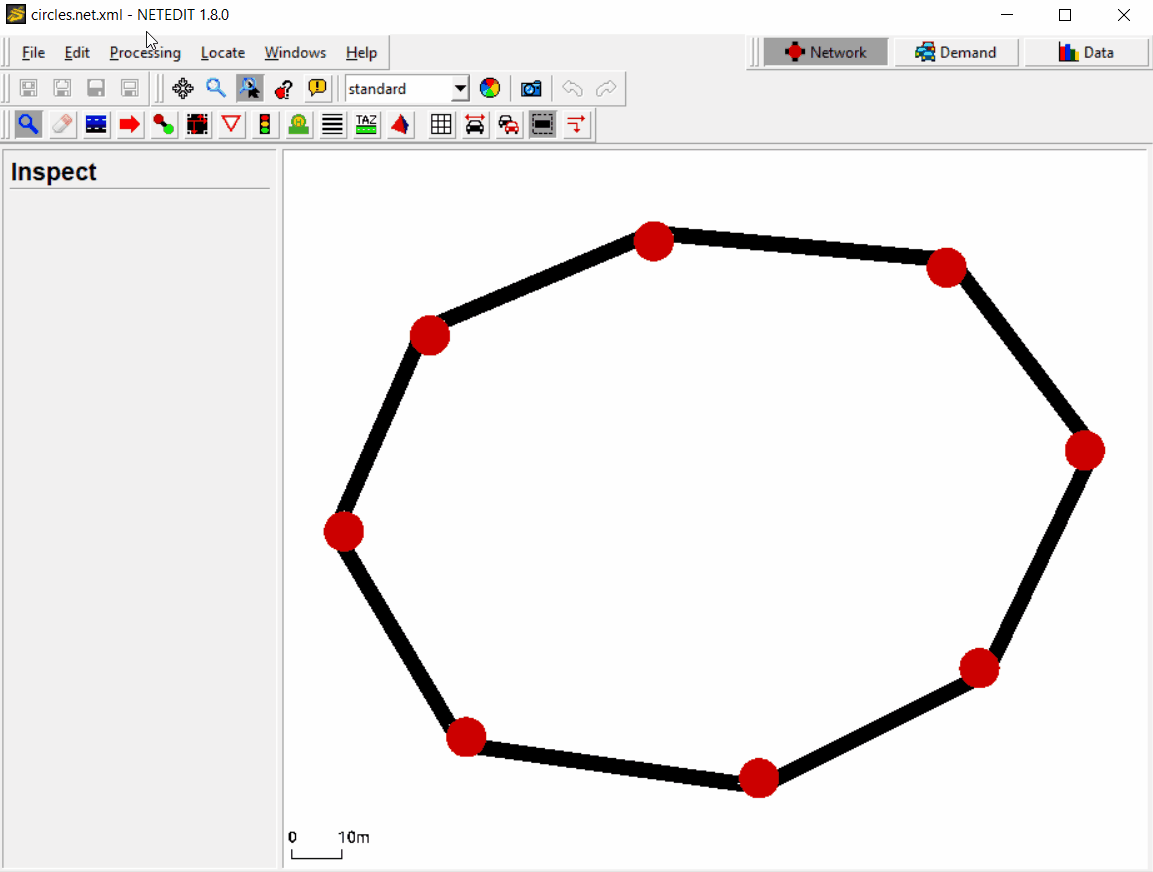Viewport: 1153px width, 872px height.
Task: Select the Inspect mode magnifier tool
Action: click(x=27, y=124)
